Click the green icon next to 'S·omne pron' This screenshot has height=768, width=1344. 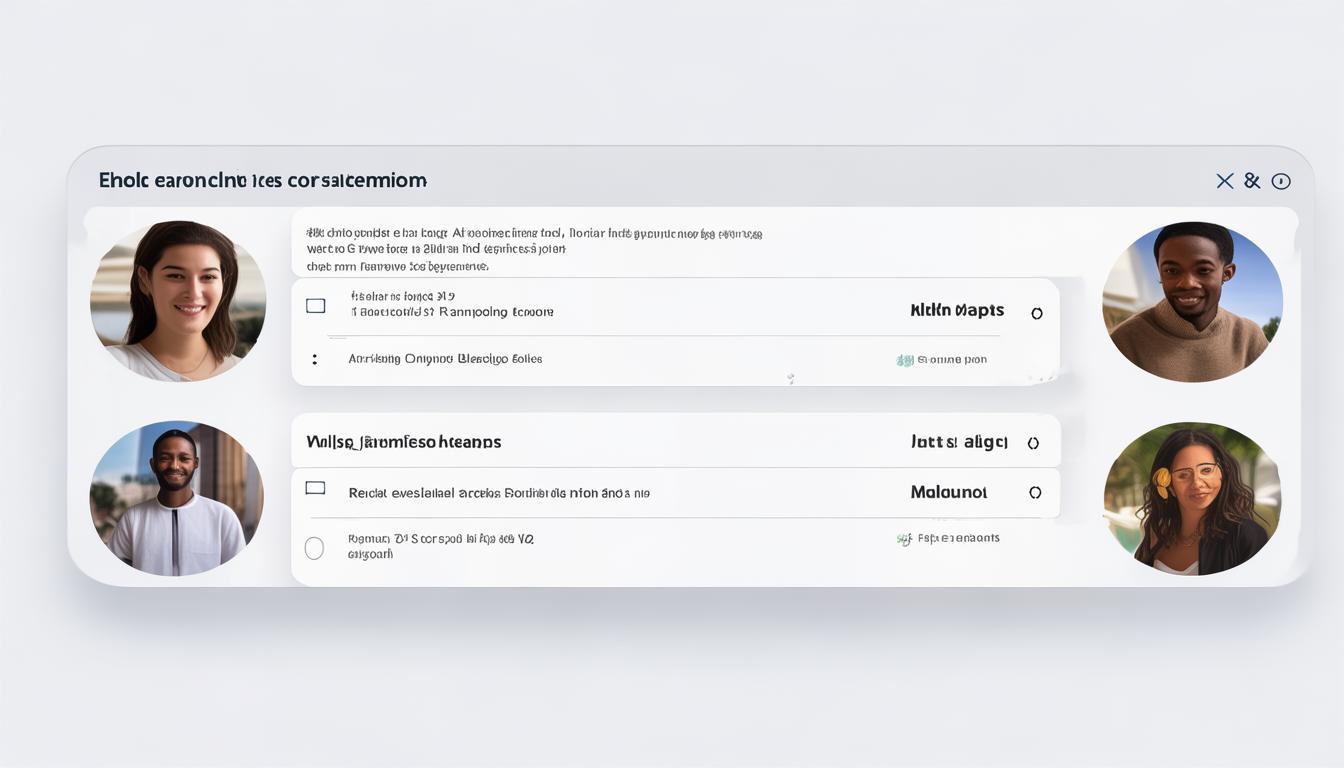pos(905,360)
